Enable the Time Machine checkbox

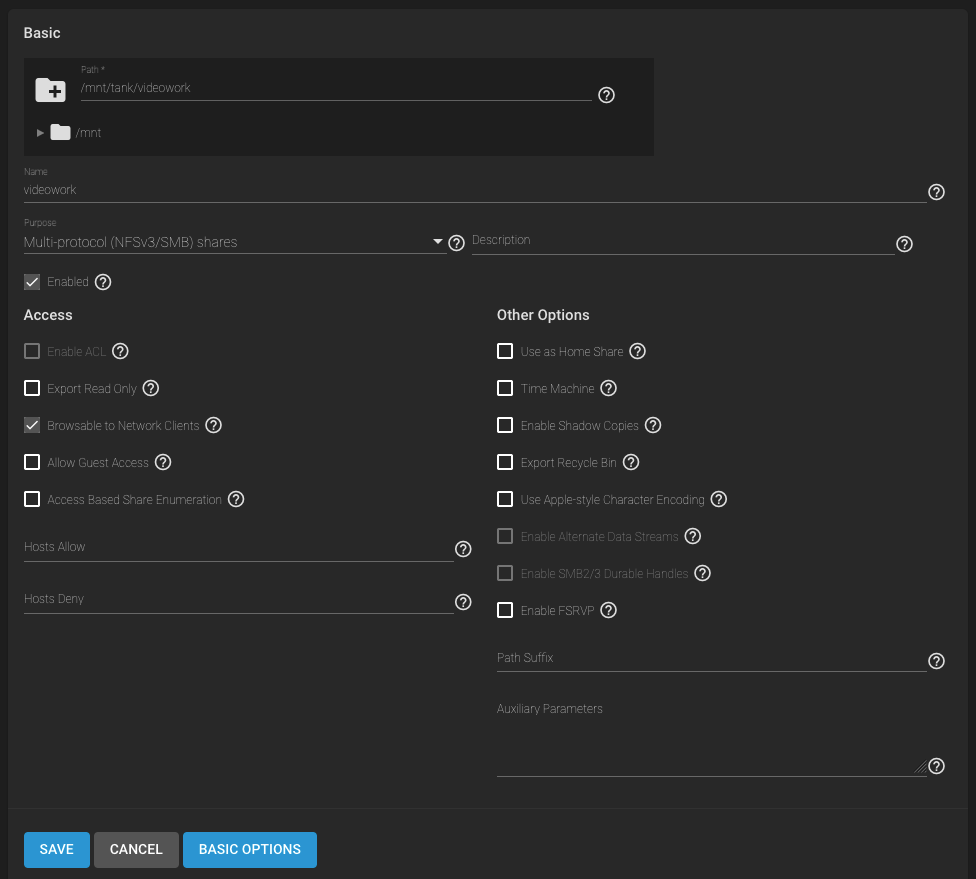(505, 388)
